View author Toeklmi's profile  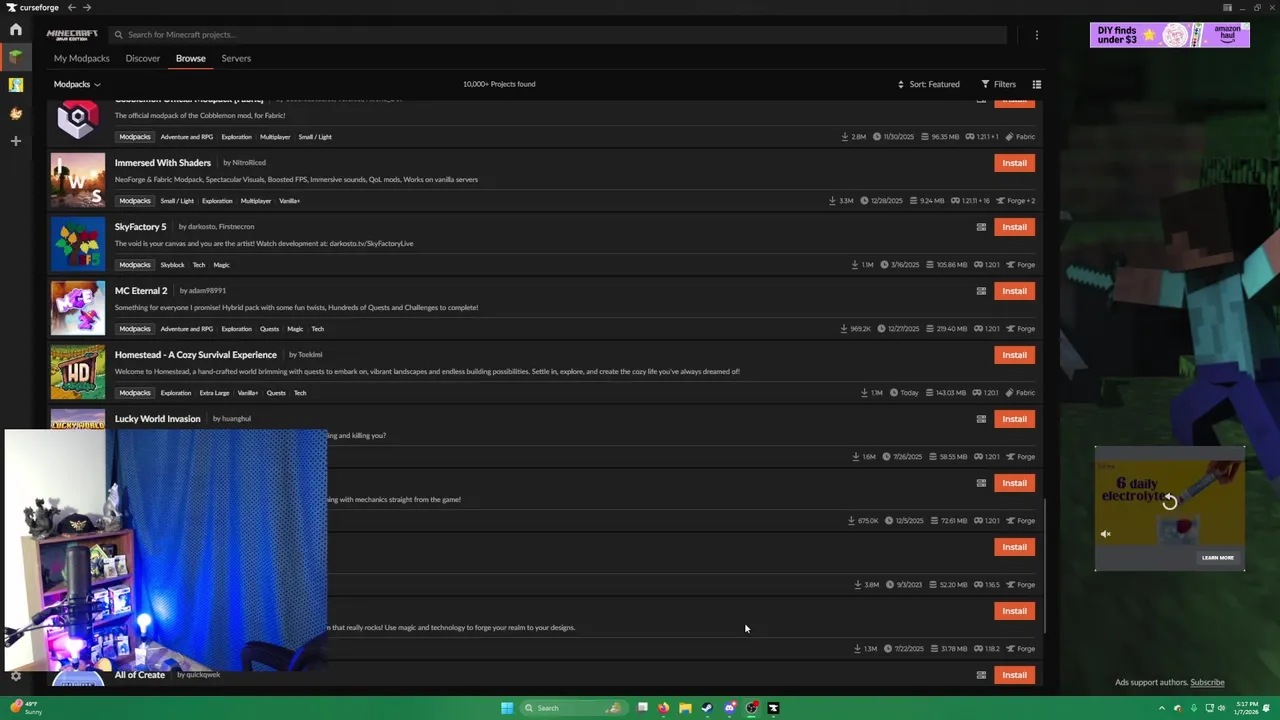(x=310, y=355)
